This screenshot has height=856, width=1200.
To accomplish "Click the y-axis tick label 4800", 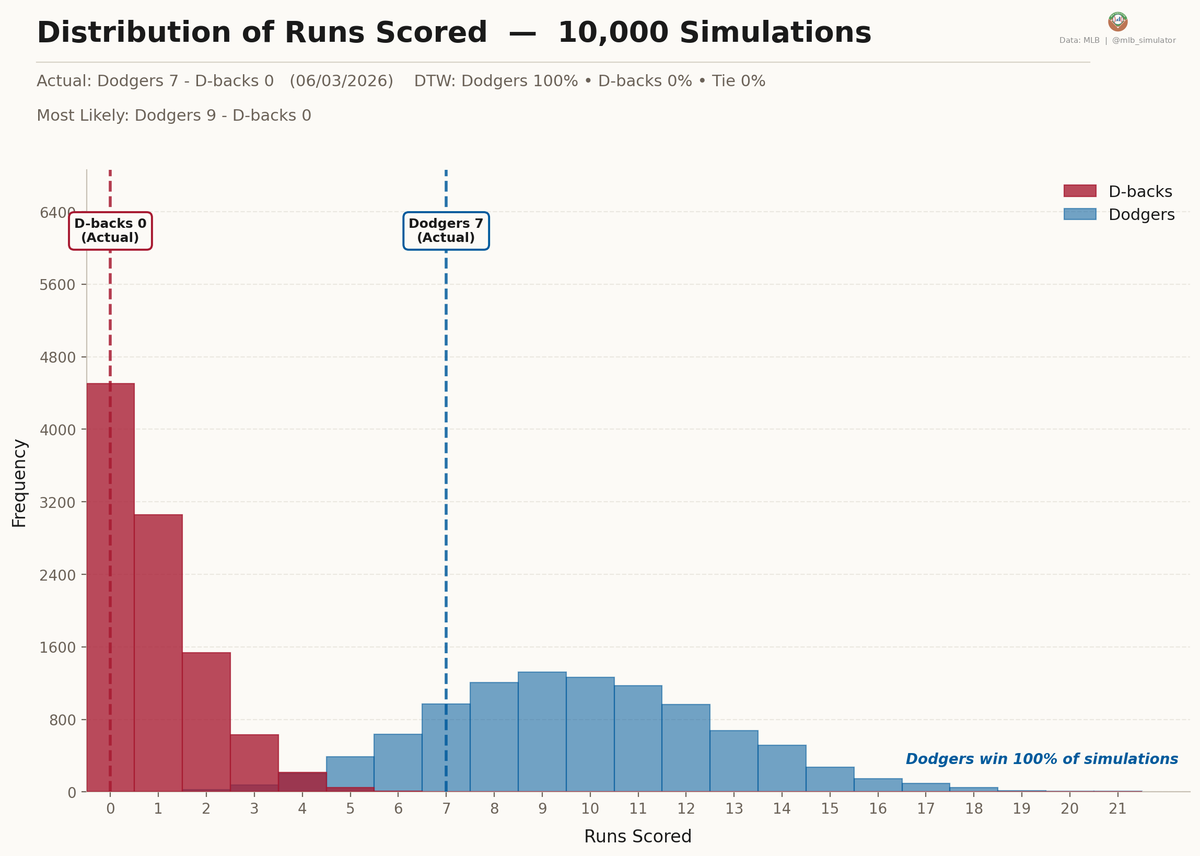I will click(57, 357).
